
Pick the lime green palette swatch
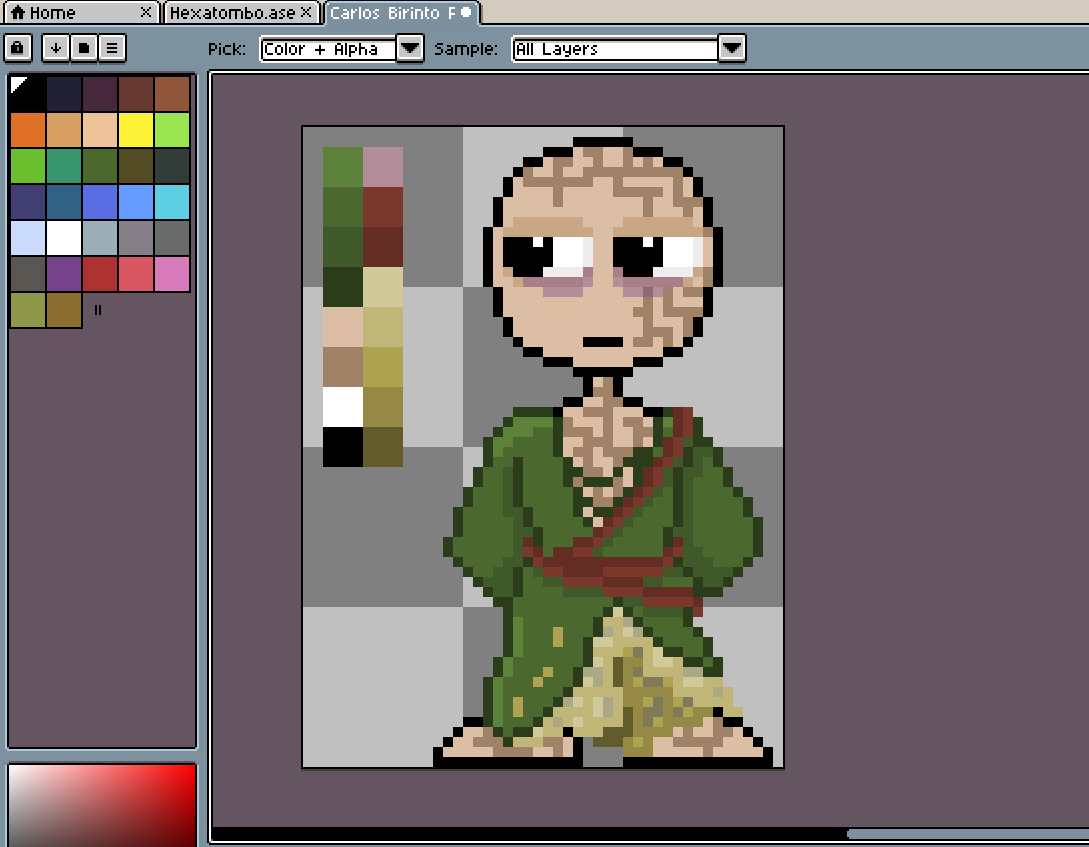(x=172, y=130)
